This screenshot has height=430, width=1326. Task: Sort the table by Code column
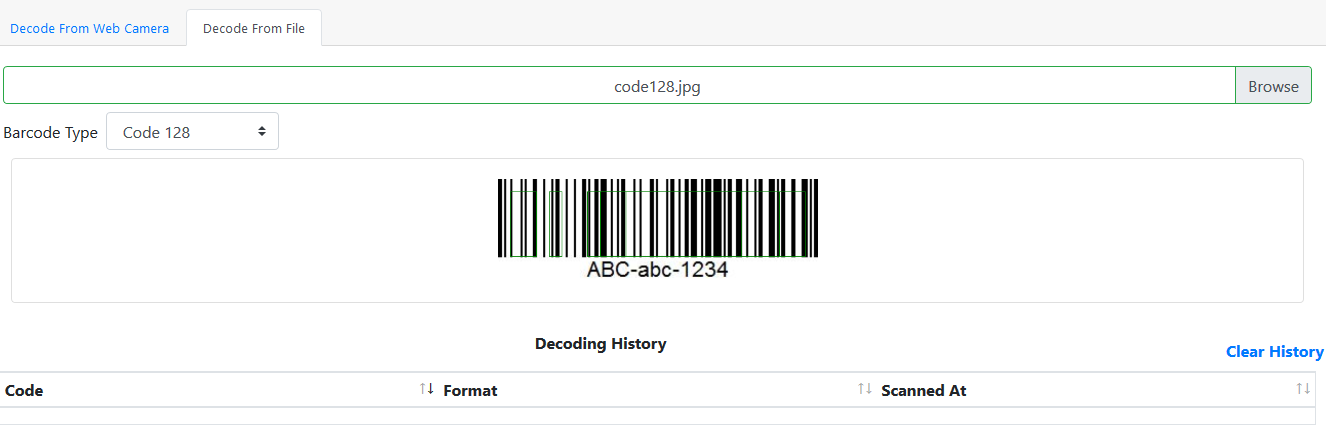[x=219, y=390]
